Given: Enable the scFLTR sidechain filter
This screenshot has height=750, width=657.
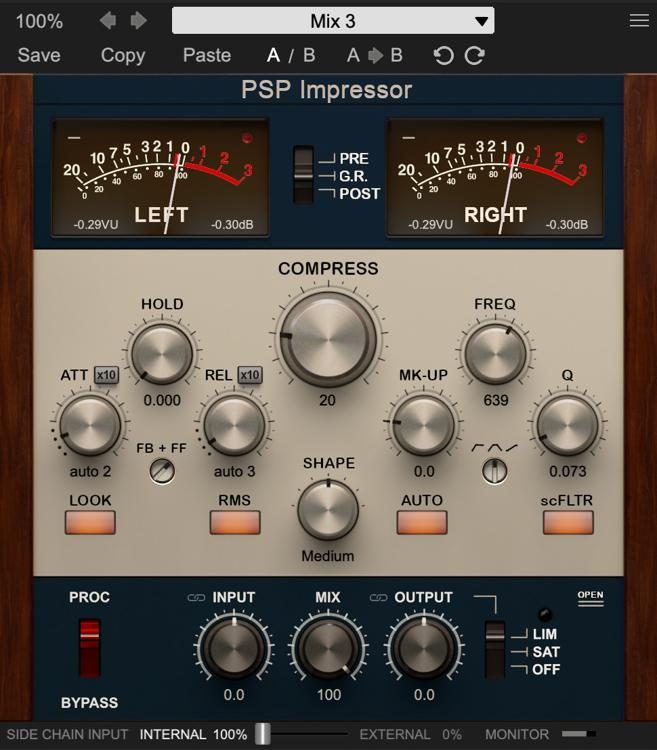Looking at the screenshot, I should click(x=568, y=522).
